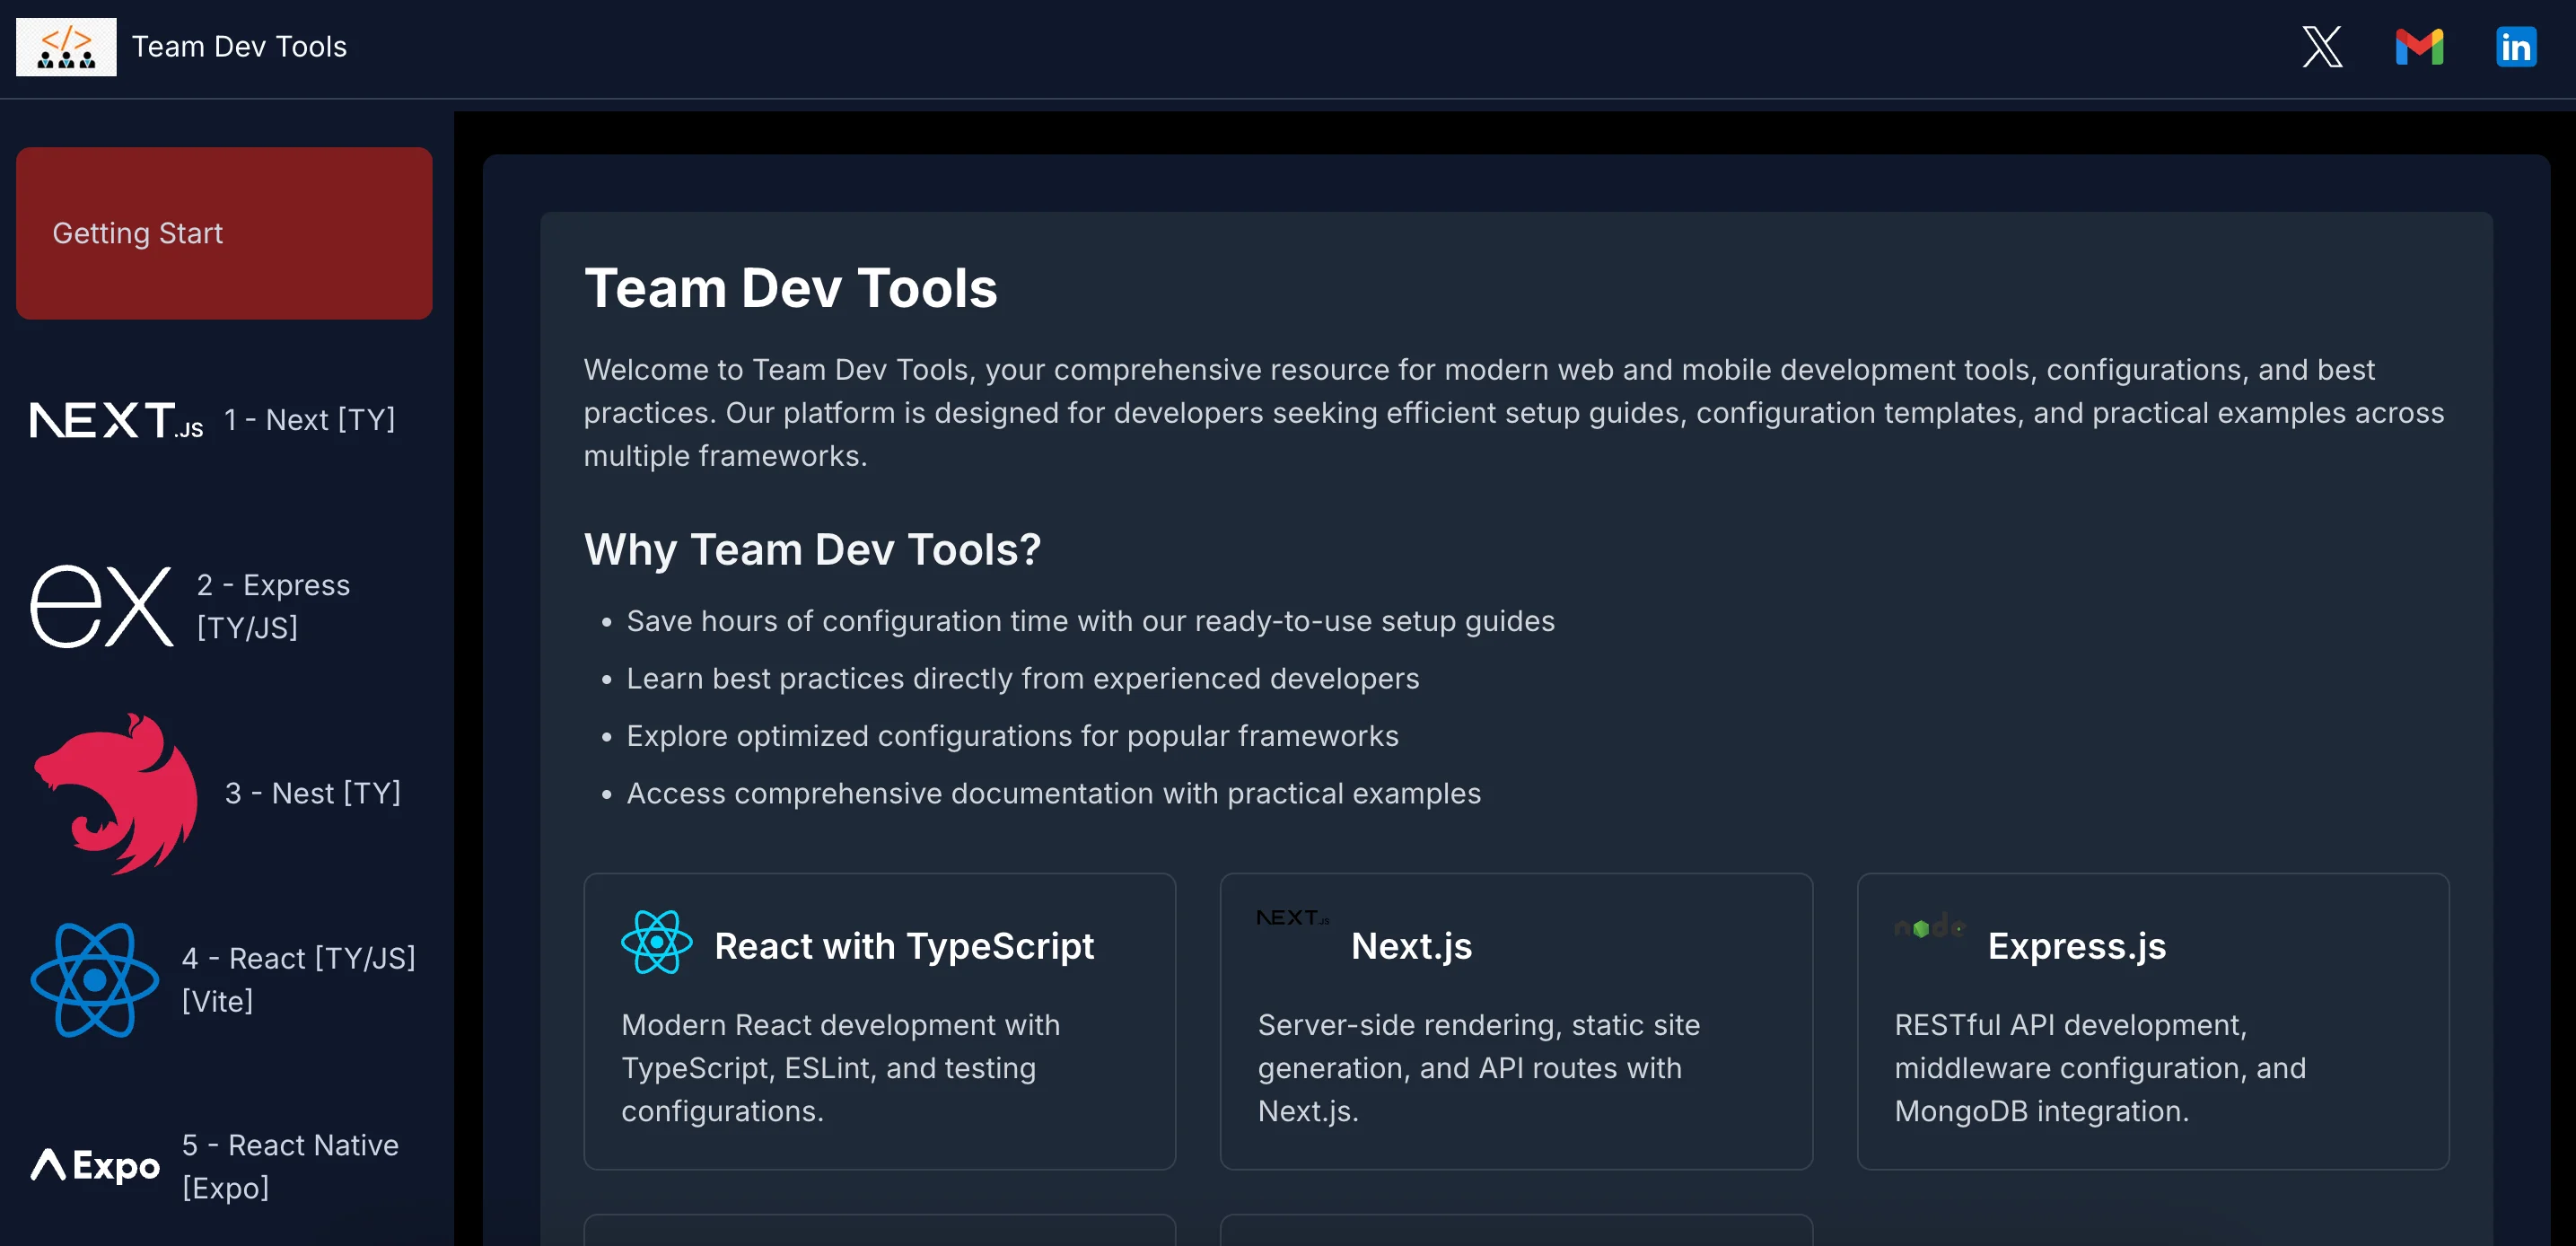Screen dimensions: 2576x1246
Task: Click the React with TypeScript card
Action: click(x=879, y=1022)
